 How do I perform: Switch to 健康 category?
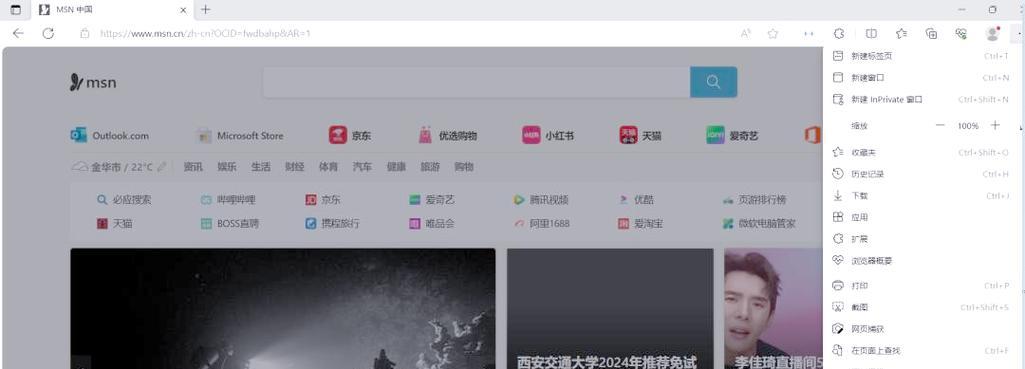[396, 167]
